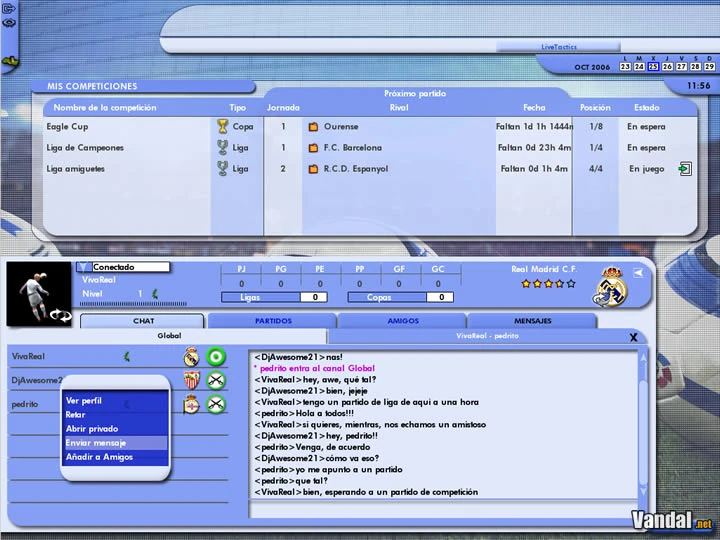Click the crossed-swords challenge icon next to DjAwesome21
The width and height of the screenshot is (720, 540).
coord(216,380)
